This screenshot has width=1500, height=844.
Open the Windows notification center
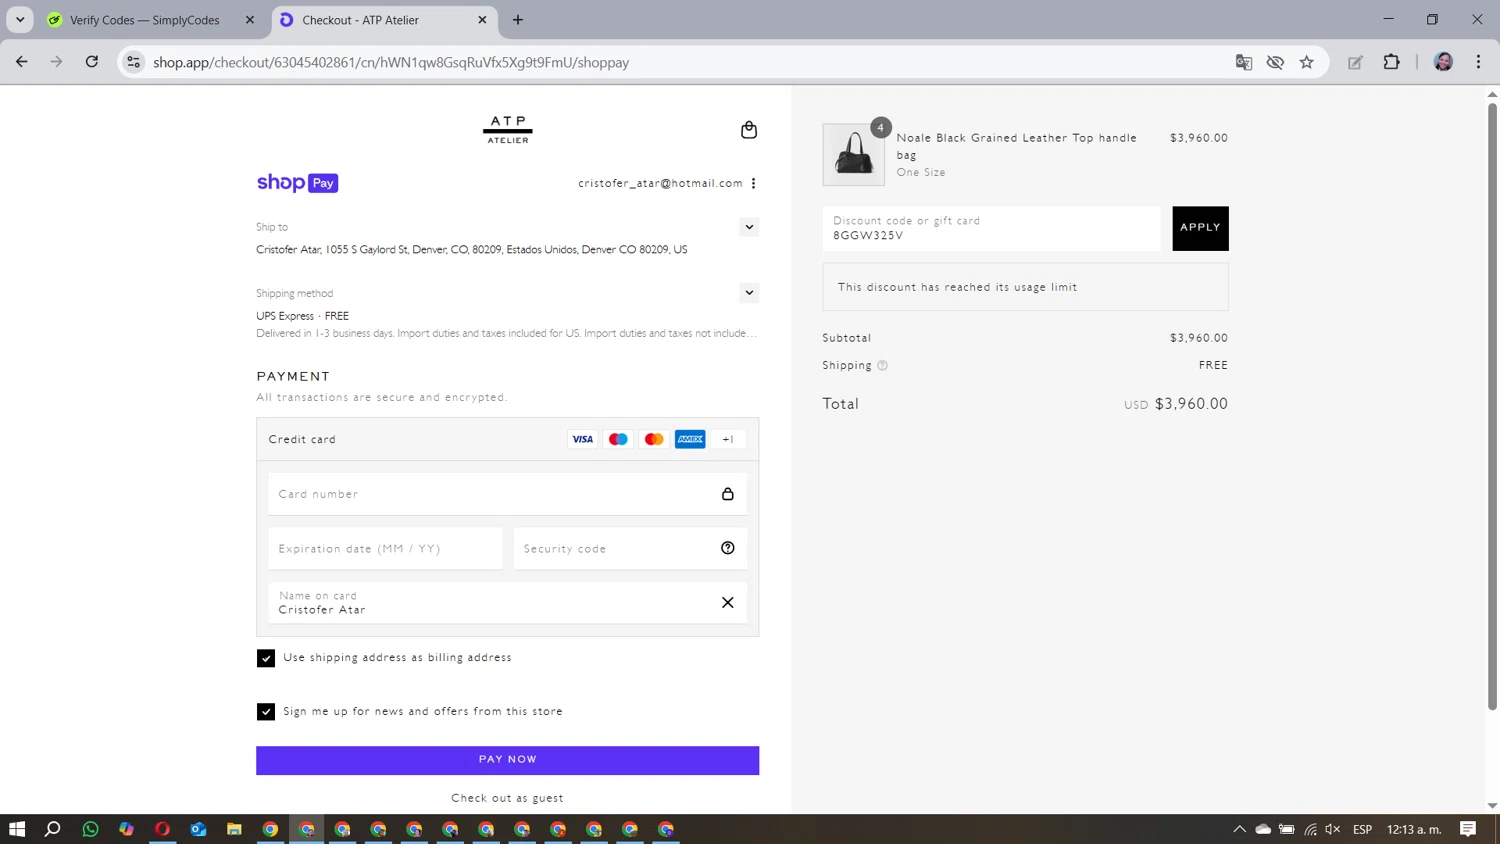coord(1468,829)
